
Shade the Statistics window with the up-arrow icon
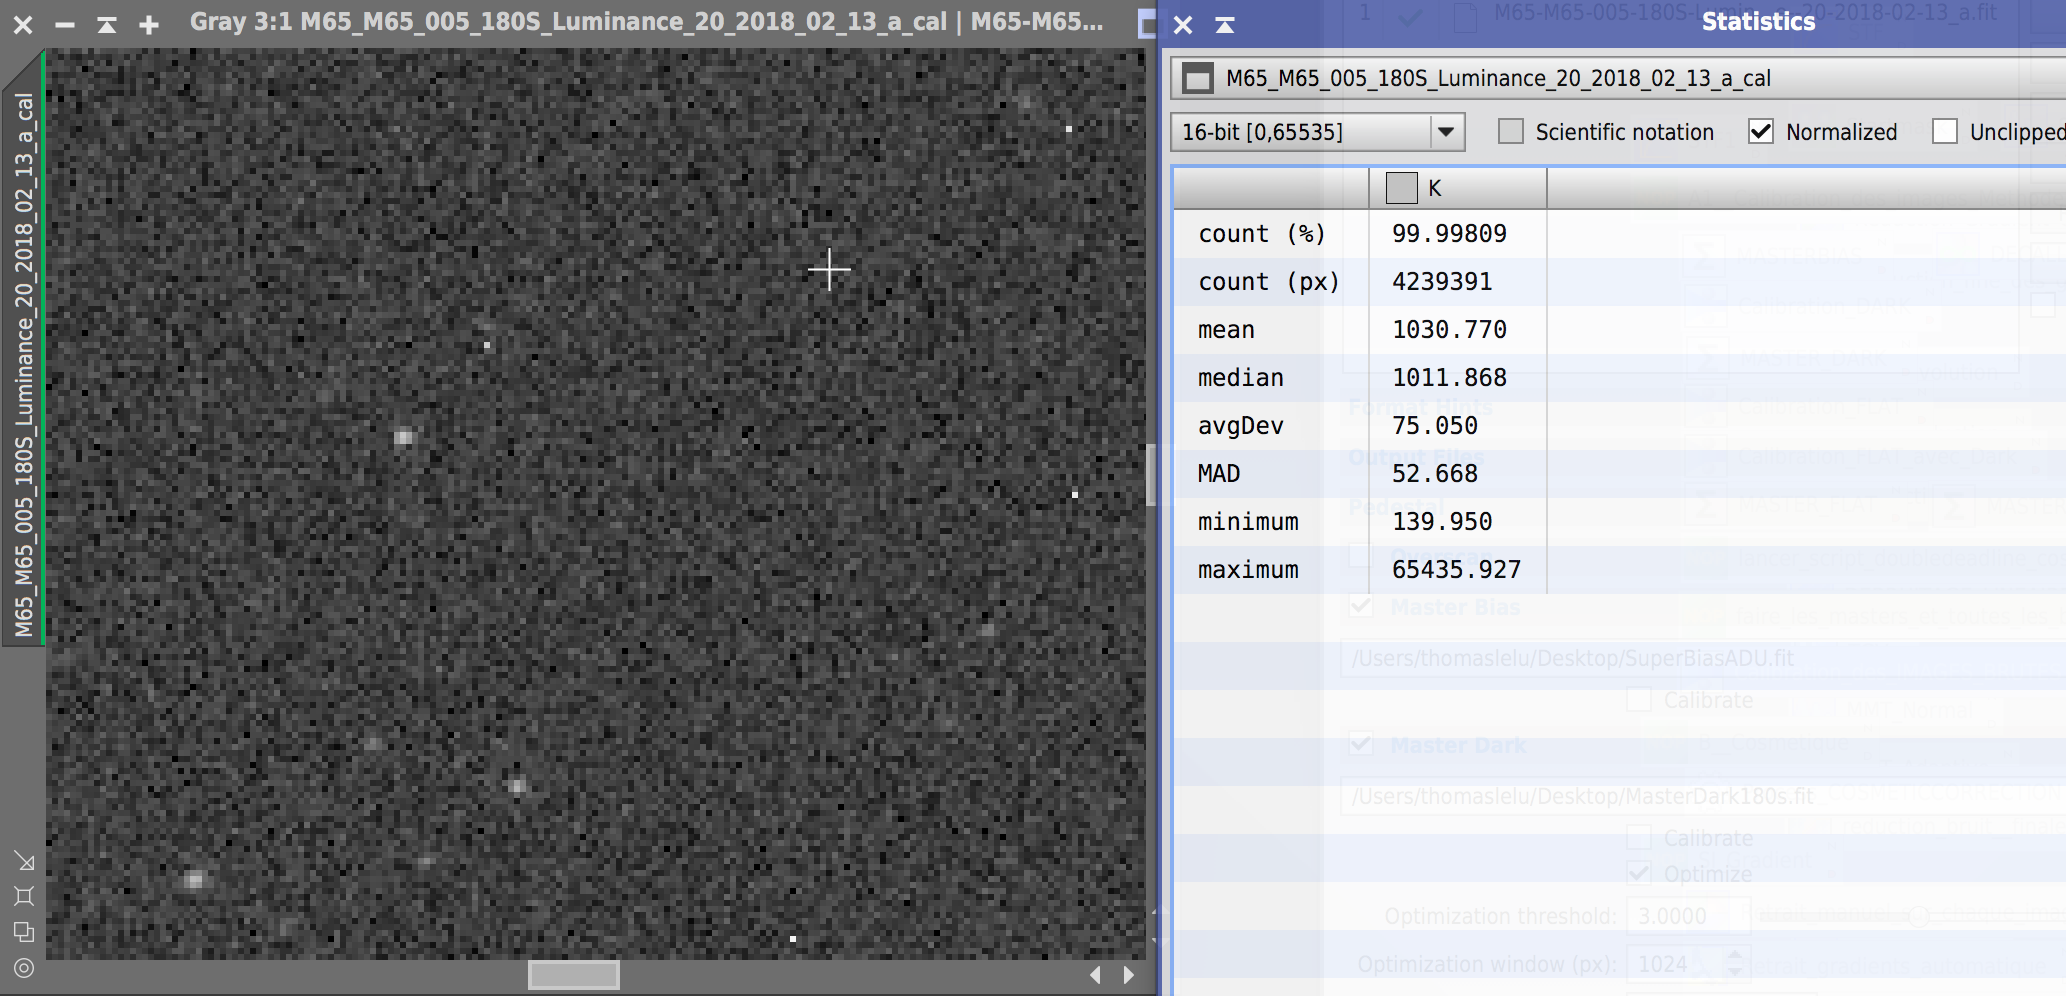[x=1225, y=24]
